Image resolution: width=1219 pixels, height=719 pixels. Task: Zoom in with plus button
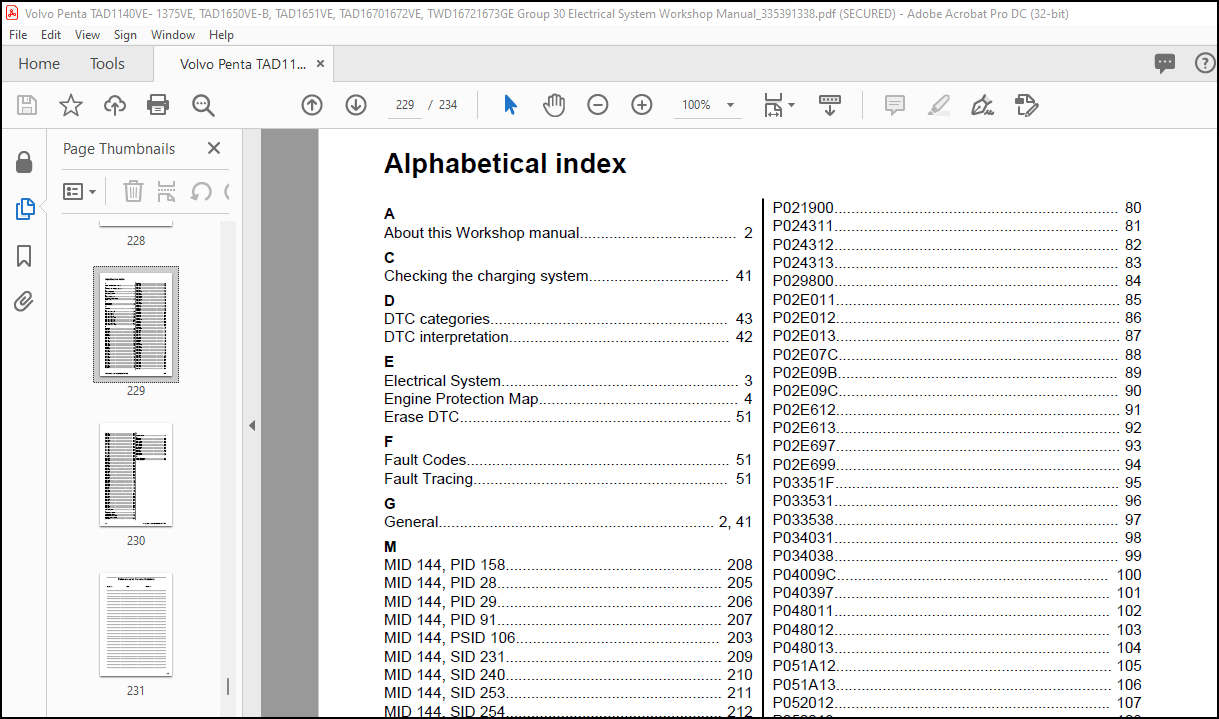coord(642,105)
